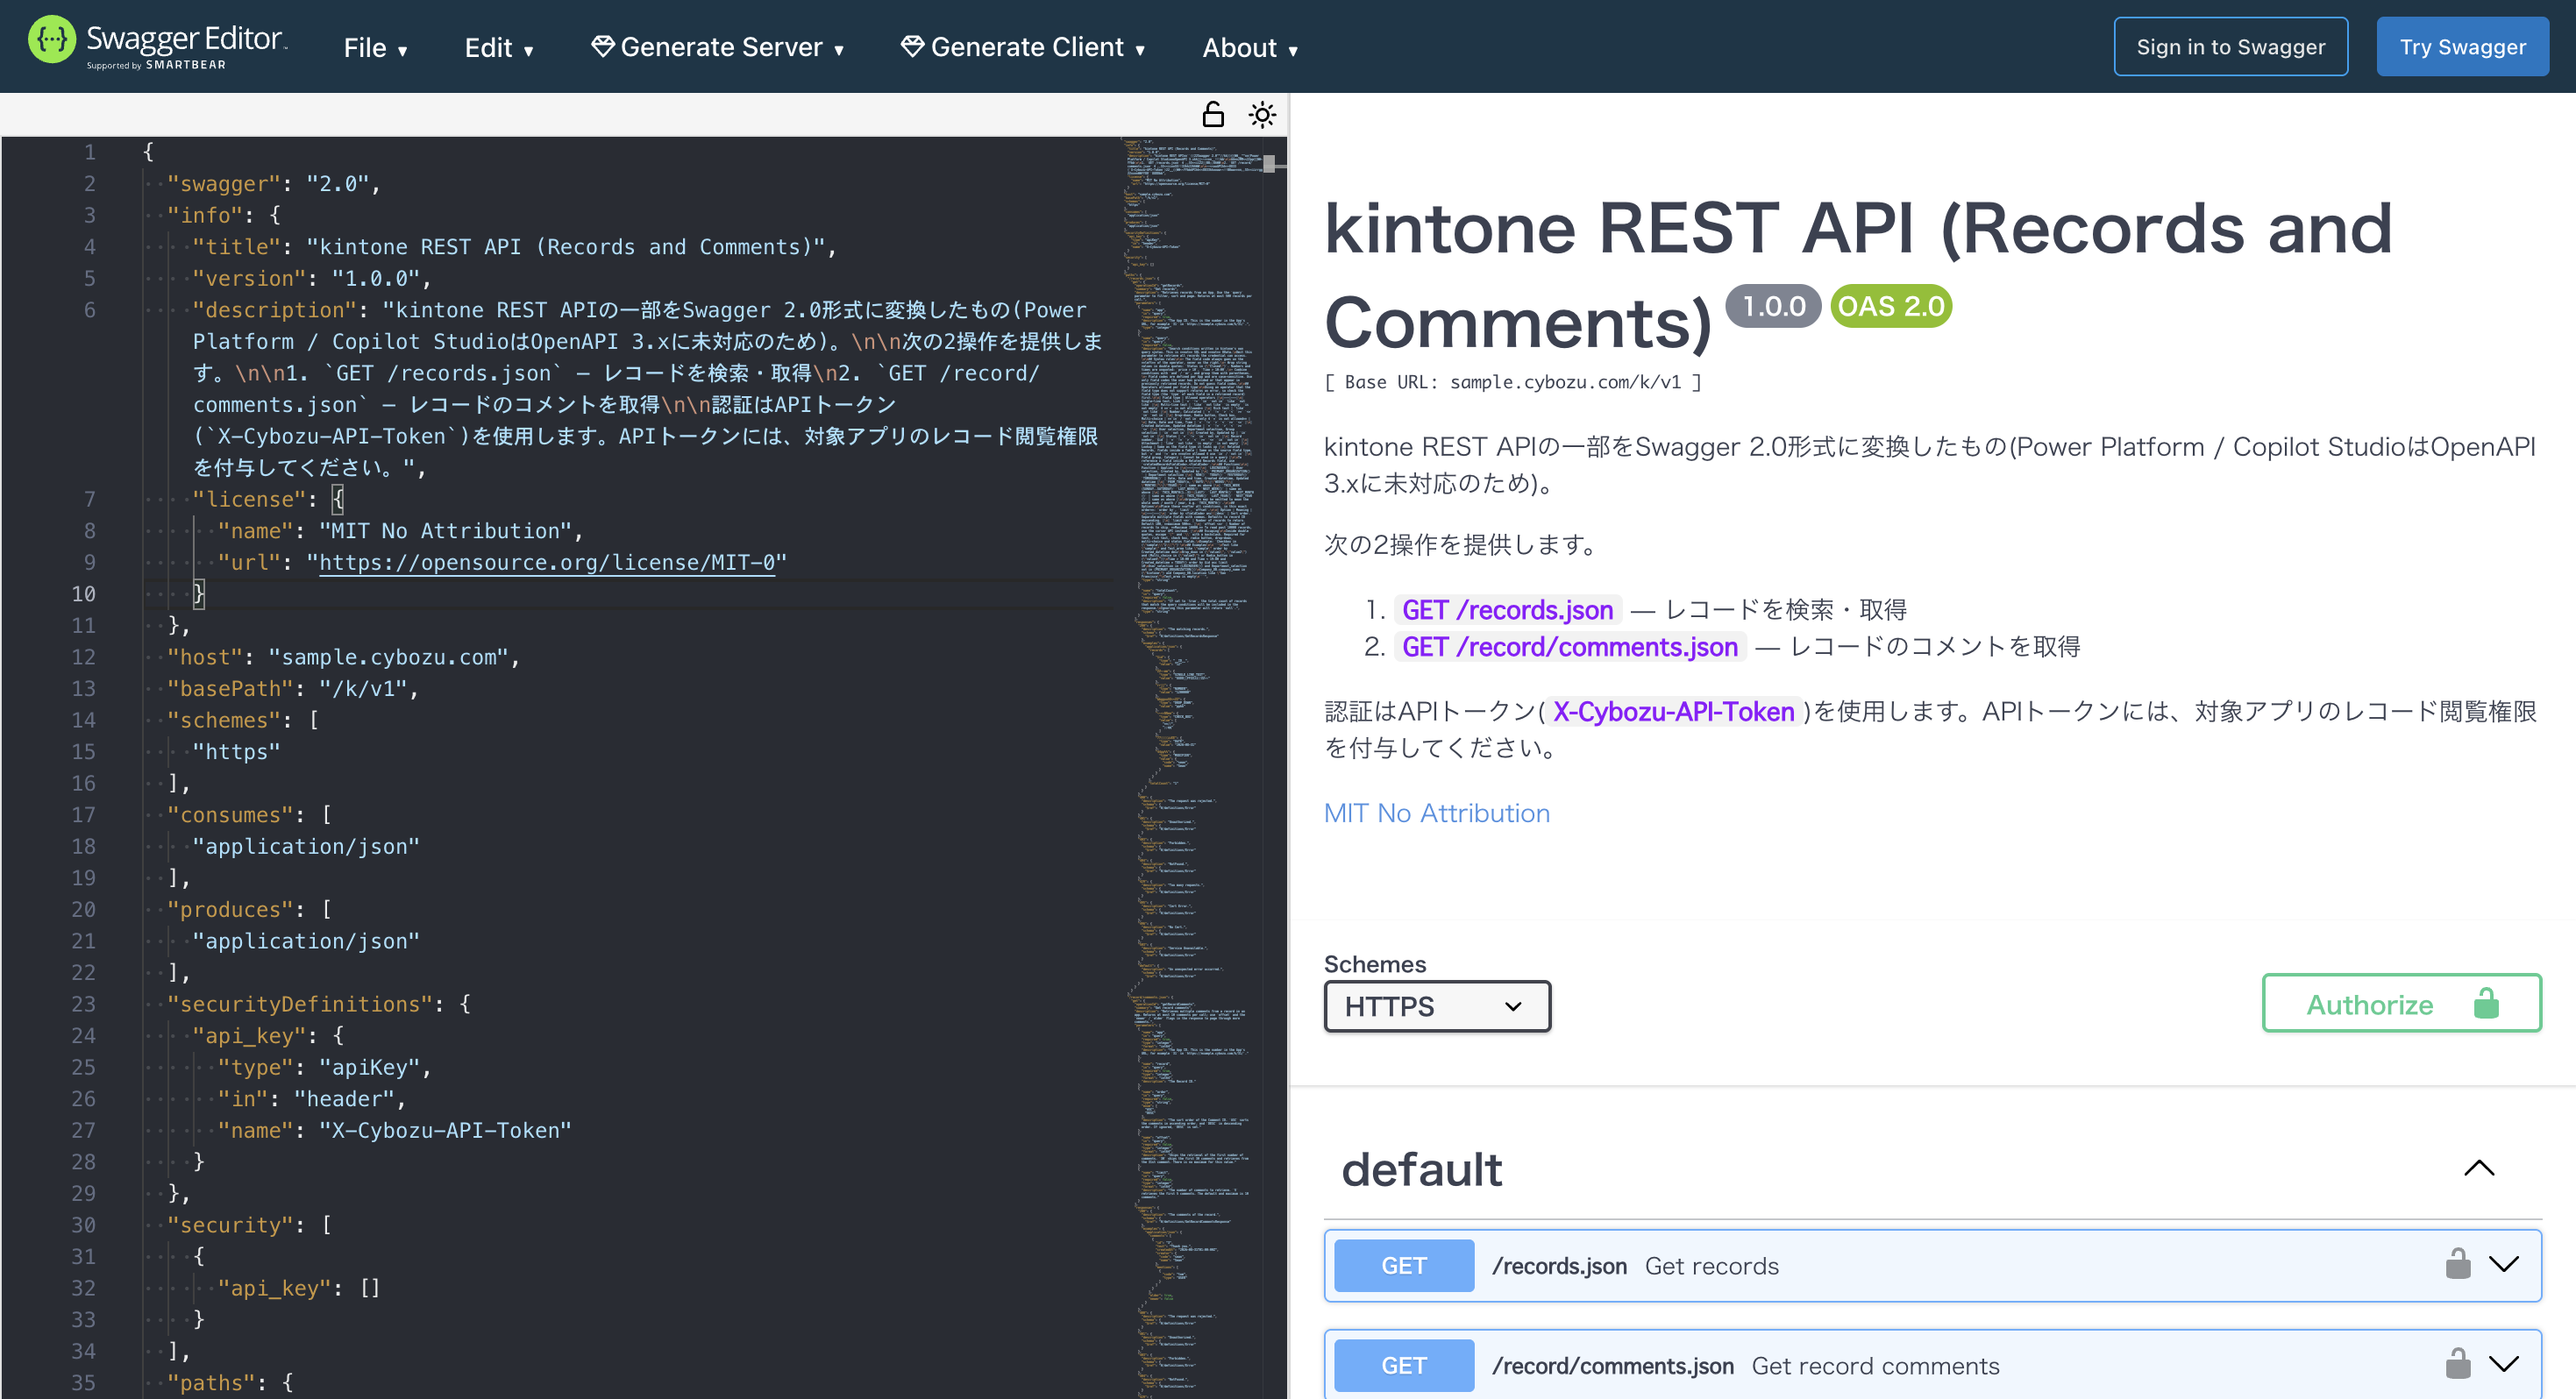Open the Generate Server menu
The width and height of the screenshot is (2576, 1399).
click(x=717, y=47)
